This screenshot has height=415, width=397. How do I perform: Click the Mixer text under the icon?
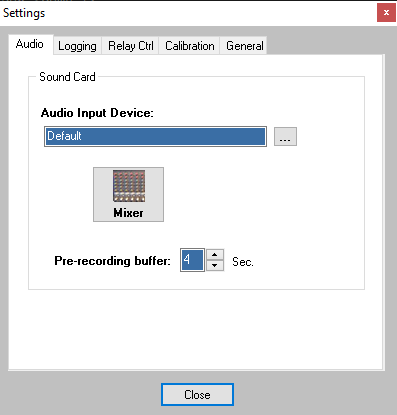click(129, 213)
